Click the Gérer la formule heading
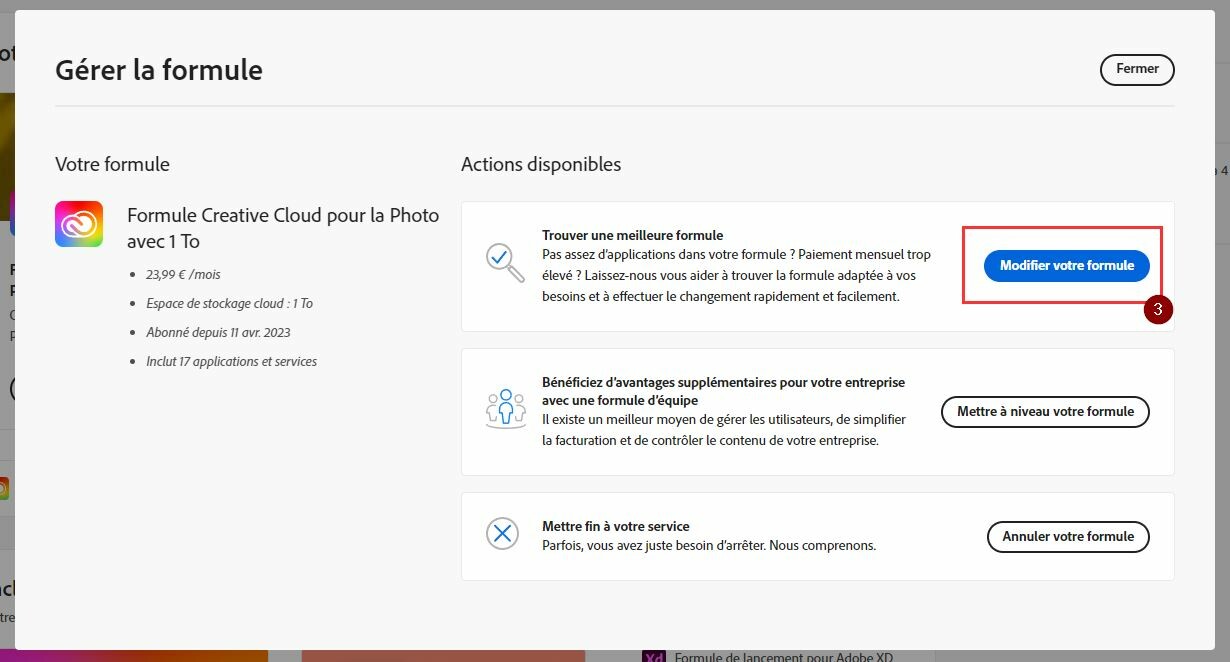Image resolution: width=1230 pixels, height=662 pixels. pyautogui.click(x=159, y=70)
